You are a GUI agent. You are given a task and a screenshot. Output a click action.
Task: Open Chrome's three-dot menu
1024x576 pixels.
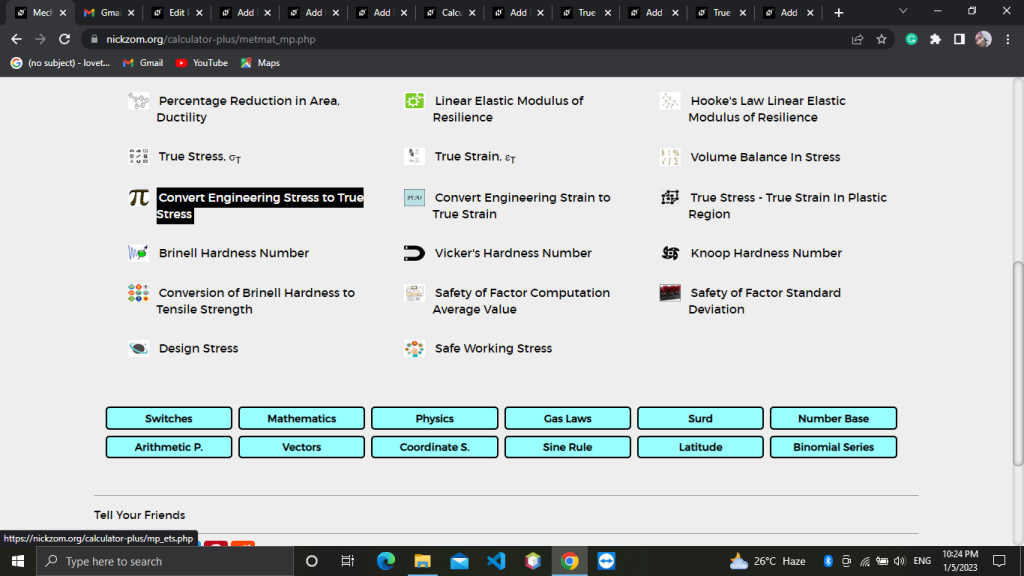pos(1008,39)
